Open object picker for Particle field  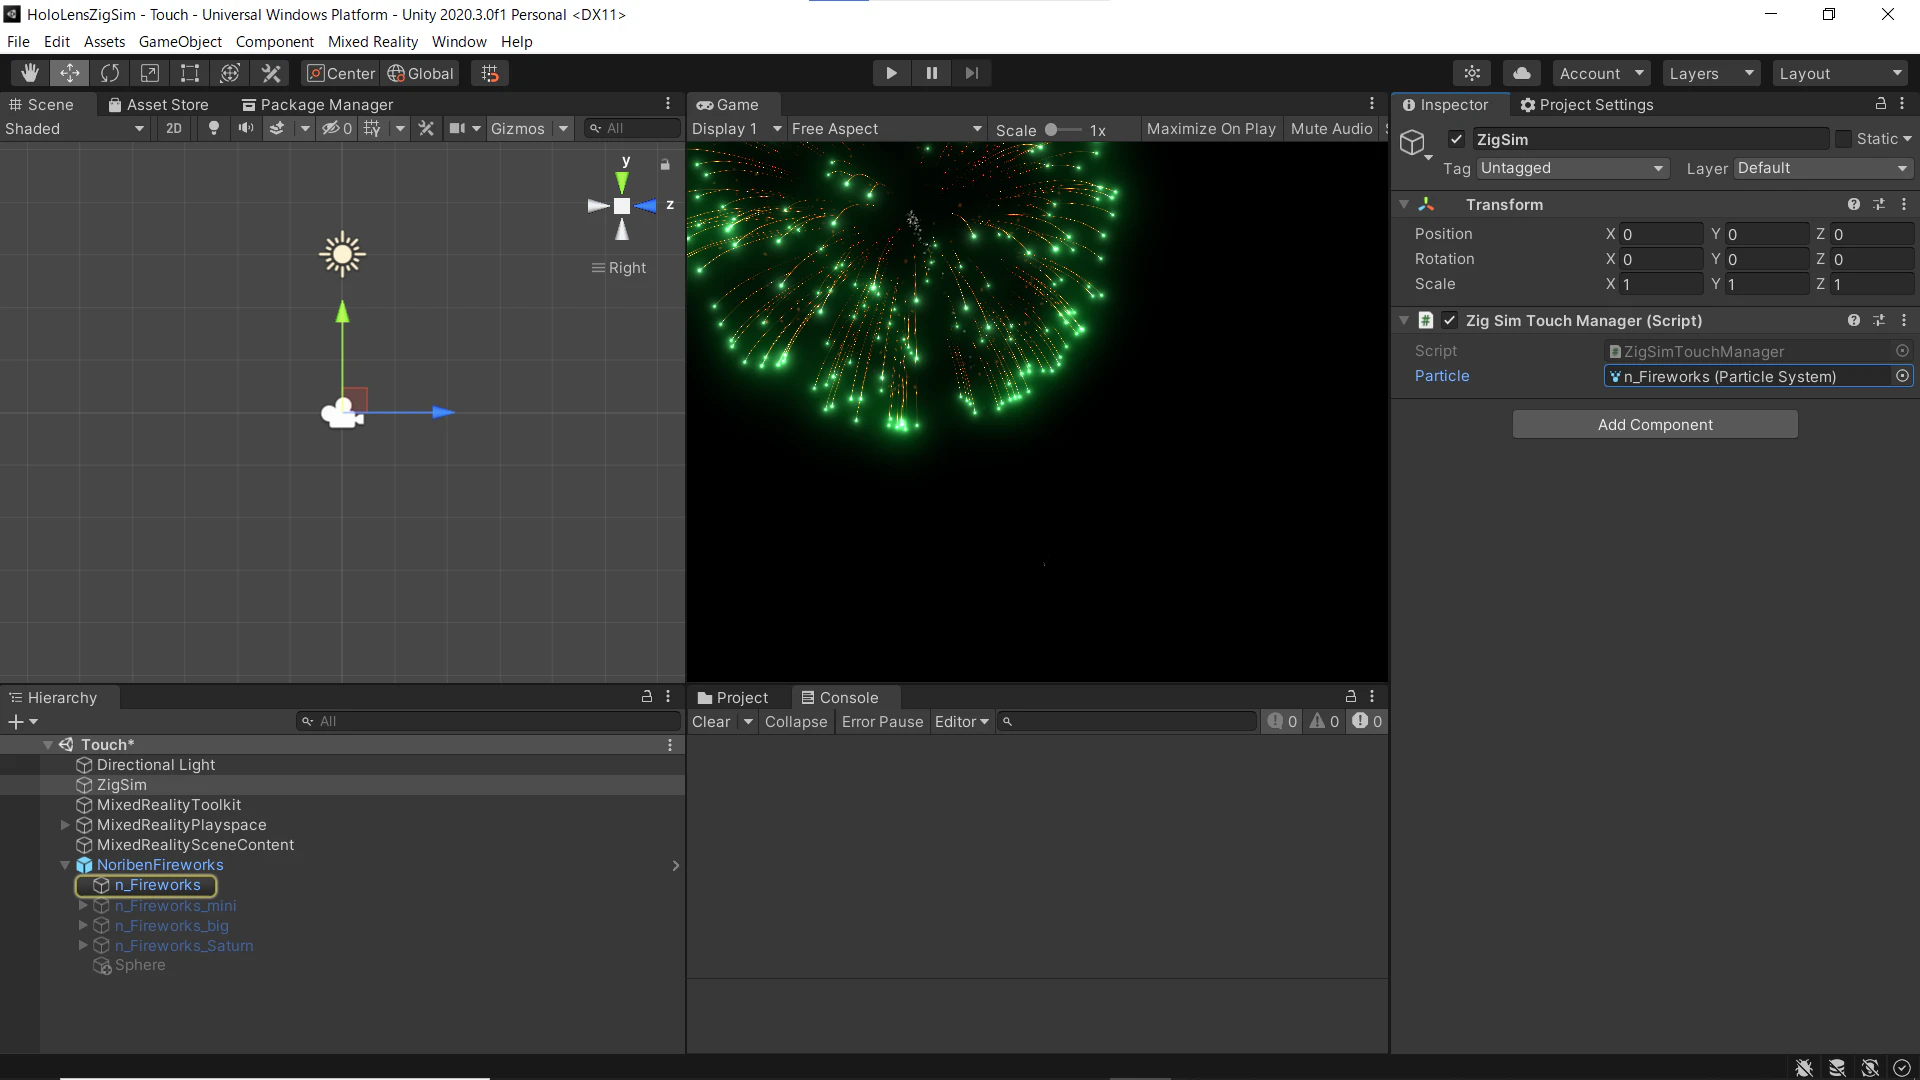[x=1902, y=376]
